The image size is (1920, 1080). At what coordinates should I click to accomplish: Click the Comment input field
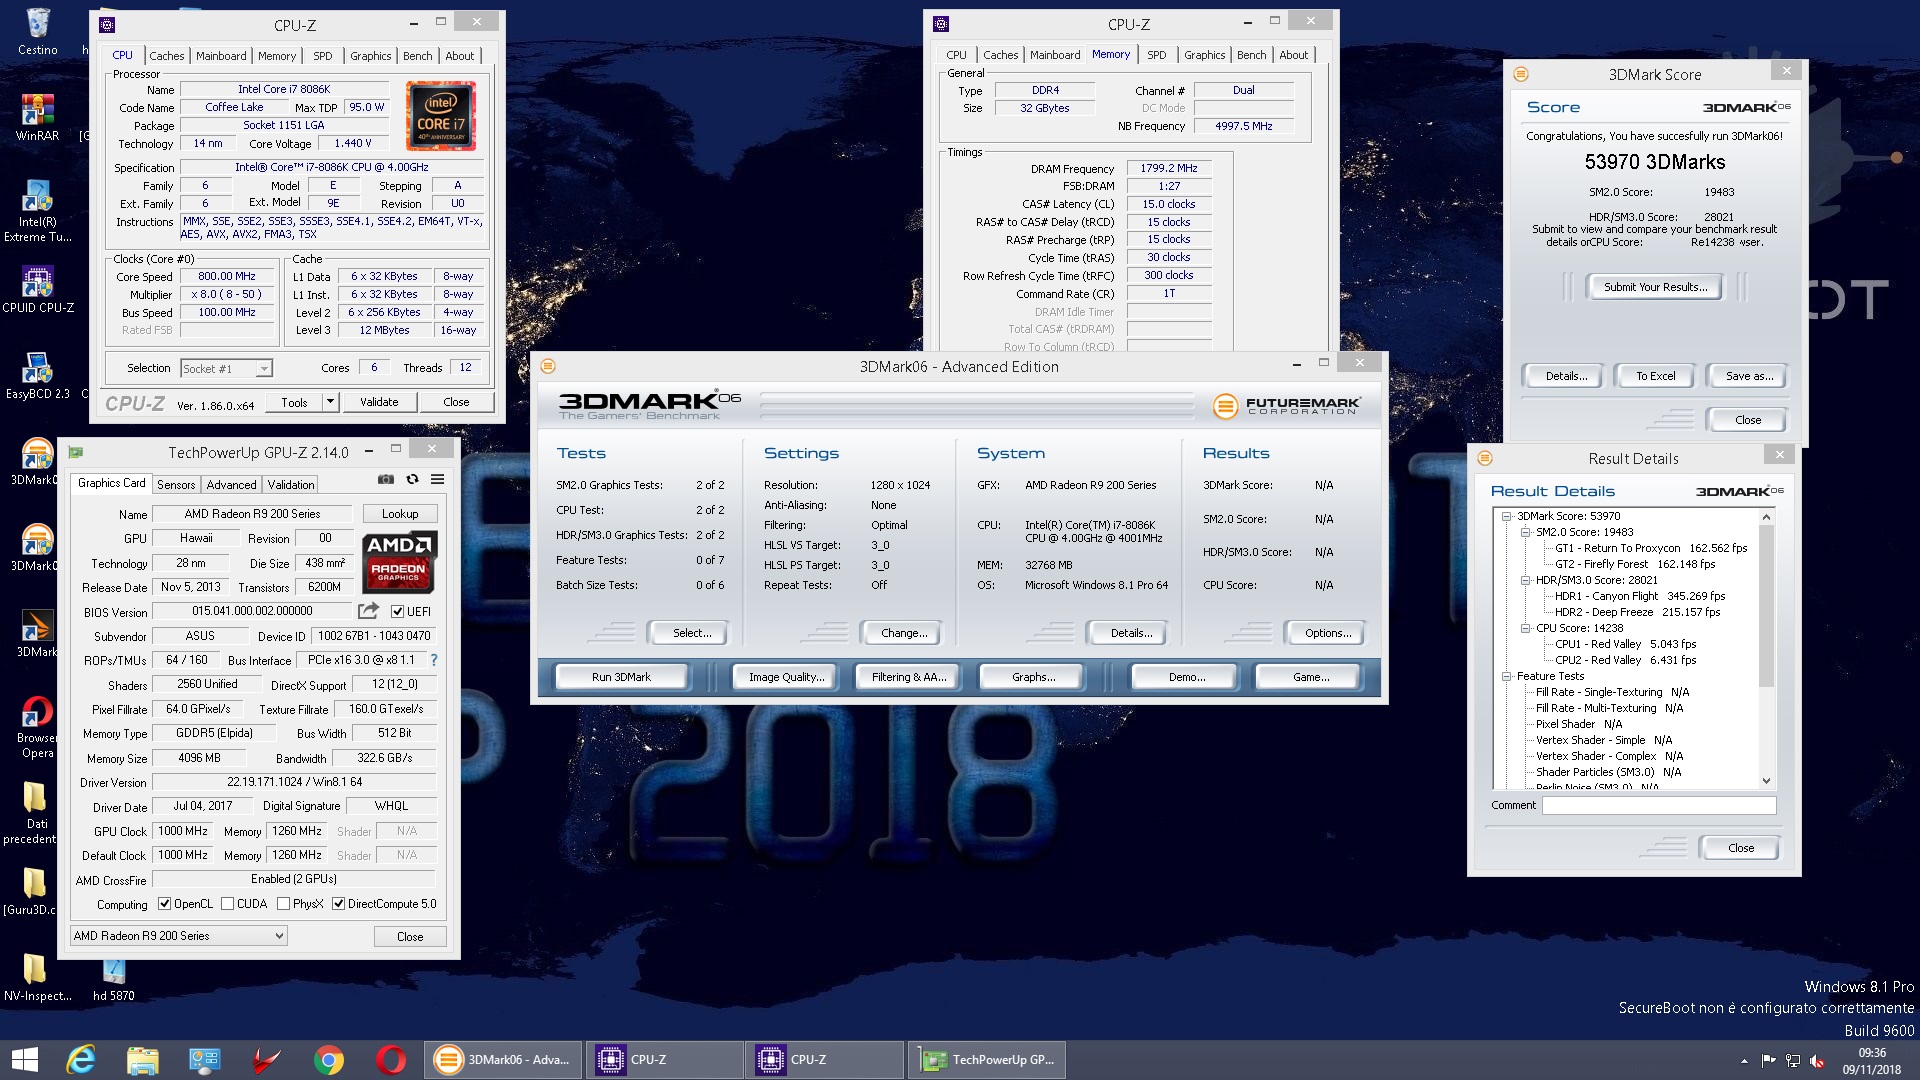click(x=1659, y=805)
